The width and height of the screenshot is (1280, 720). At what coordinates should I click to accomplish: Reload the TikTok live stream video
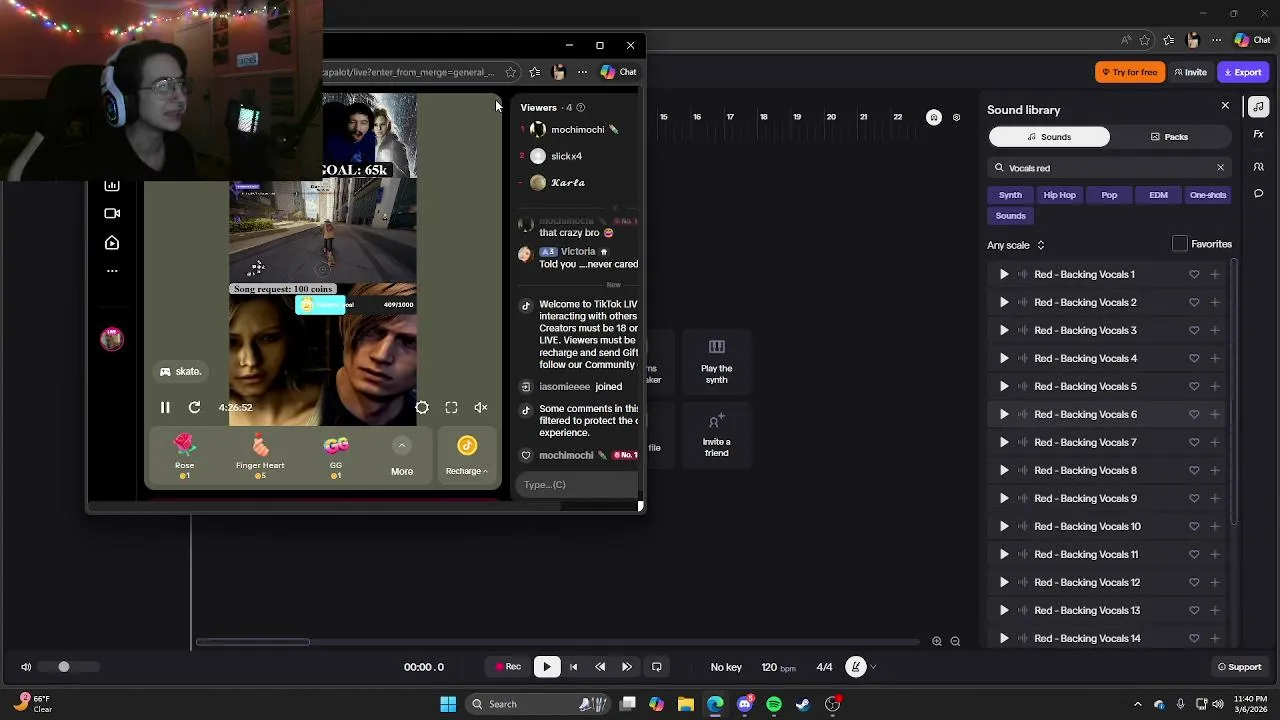pos(194,407)
